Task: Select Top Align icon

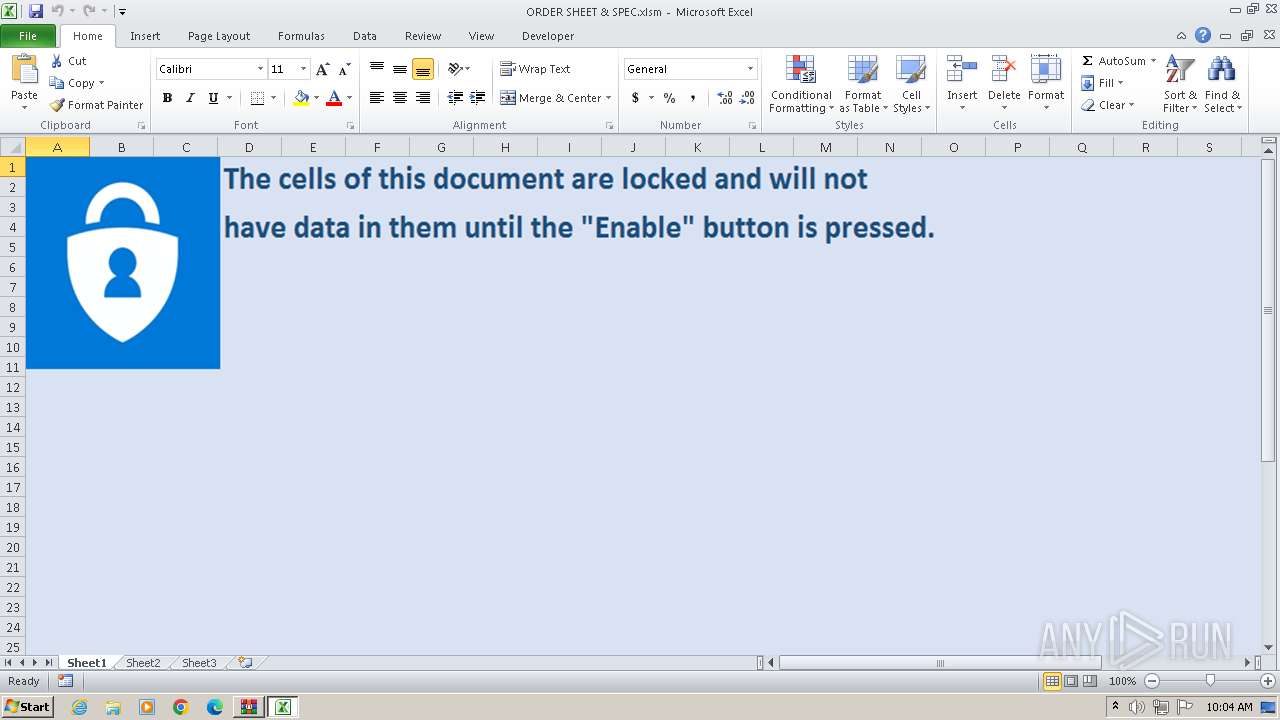Action: pos(377,69)
